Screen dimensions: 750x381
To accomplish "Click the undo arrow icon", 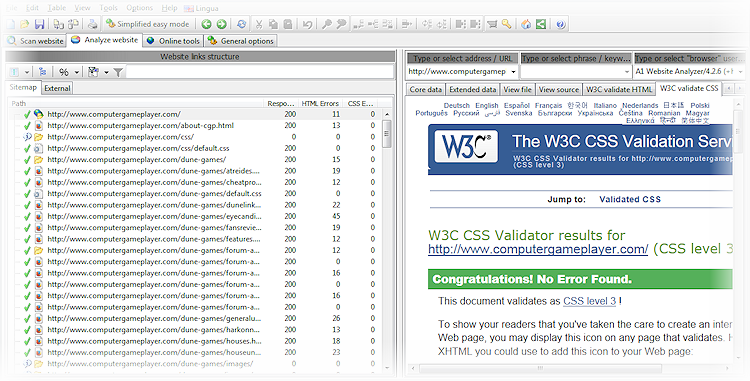I will tap(308, 24).
